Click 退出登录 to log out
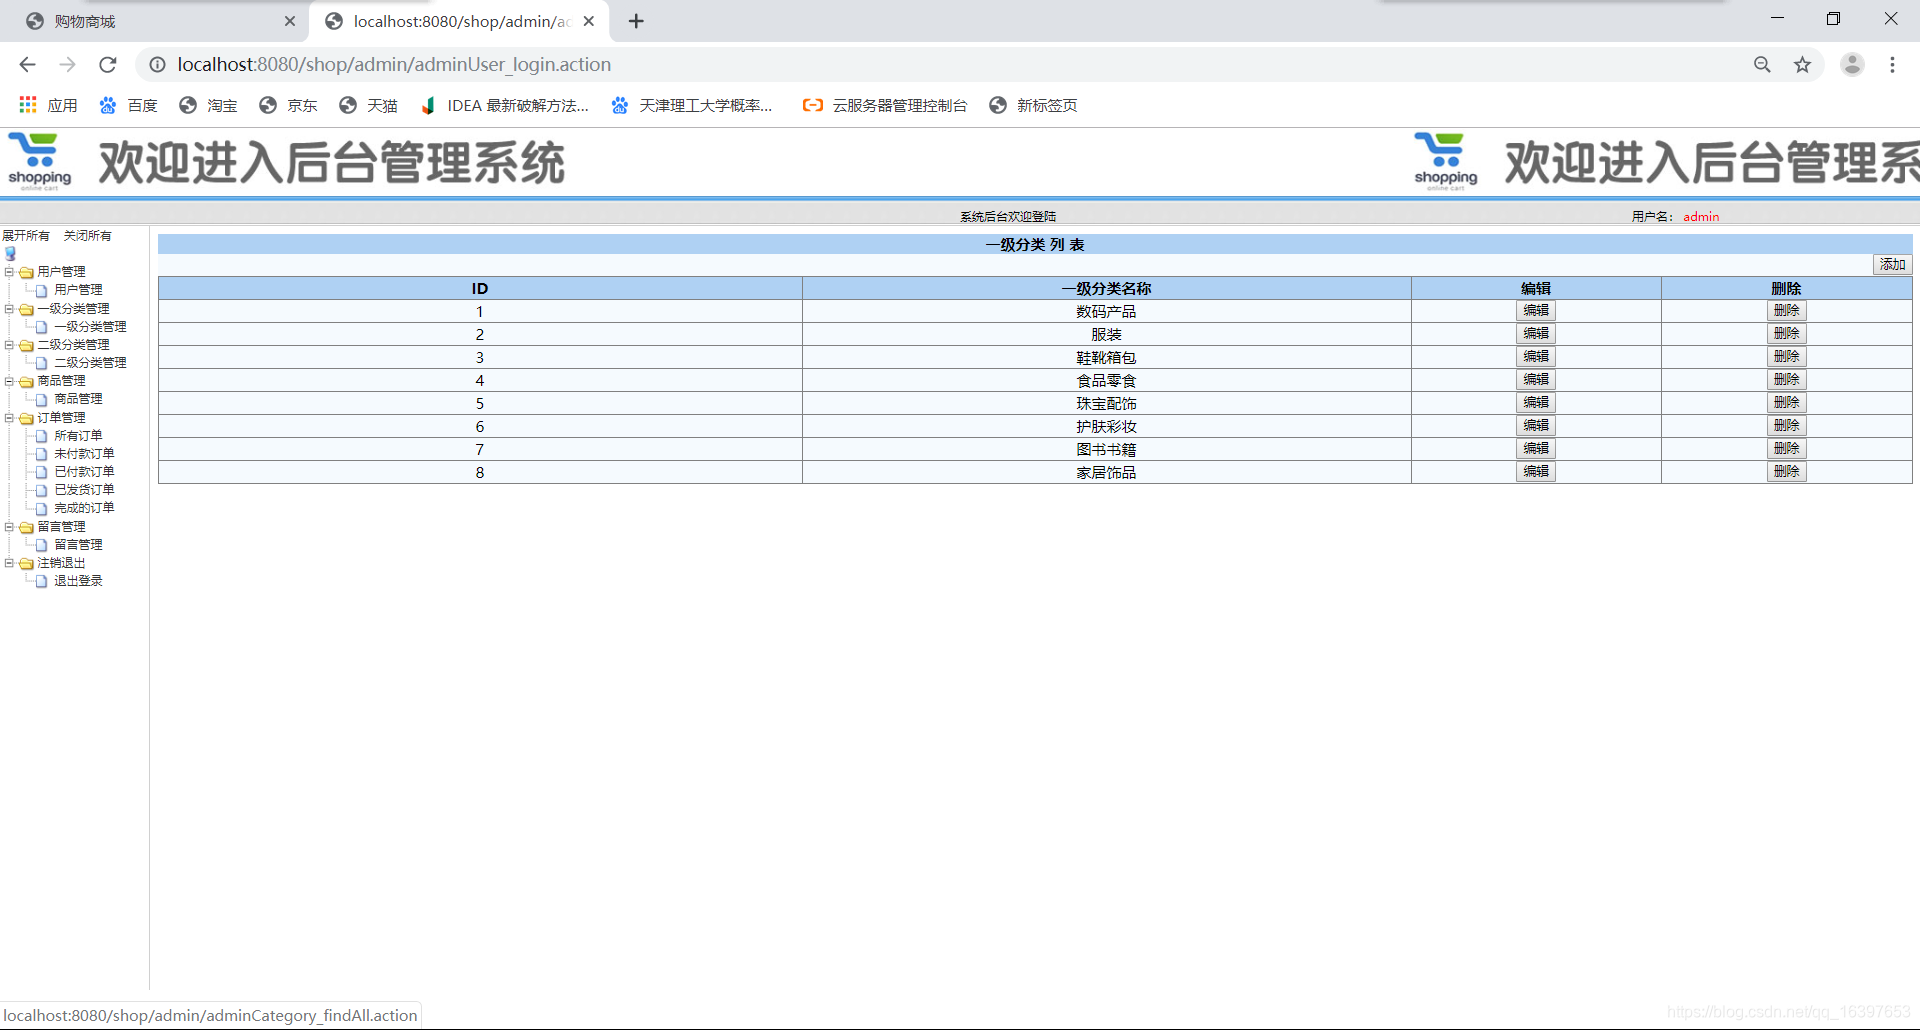Screen dimensions: 1920x1030 point(78,581)
